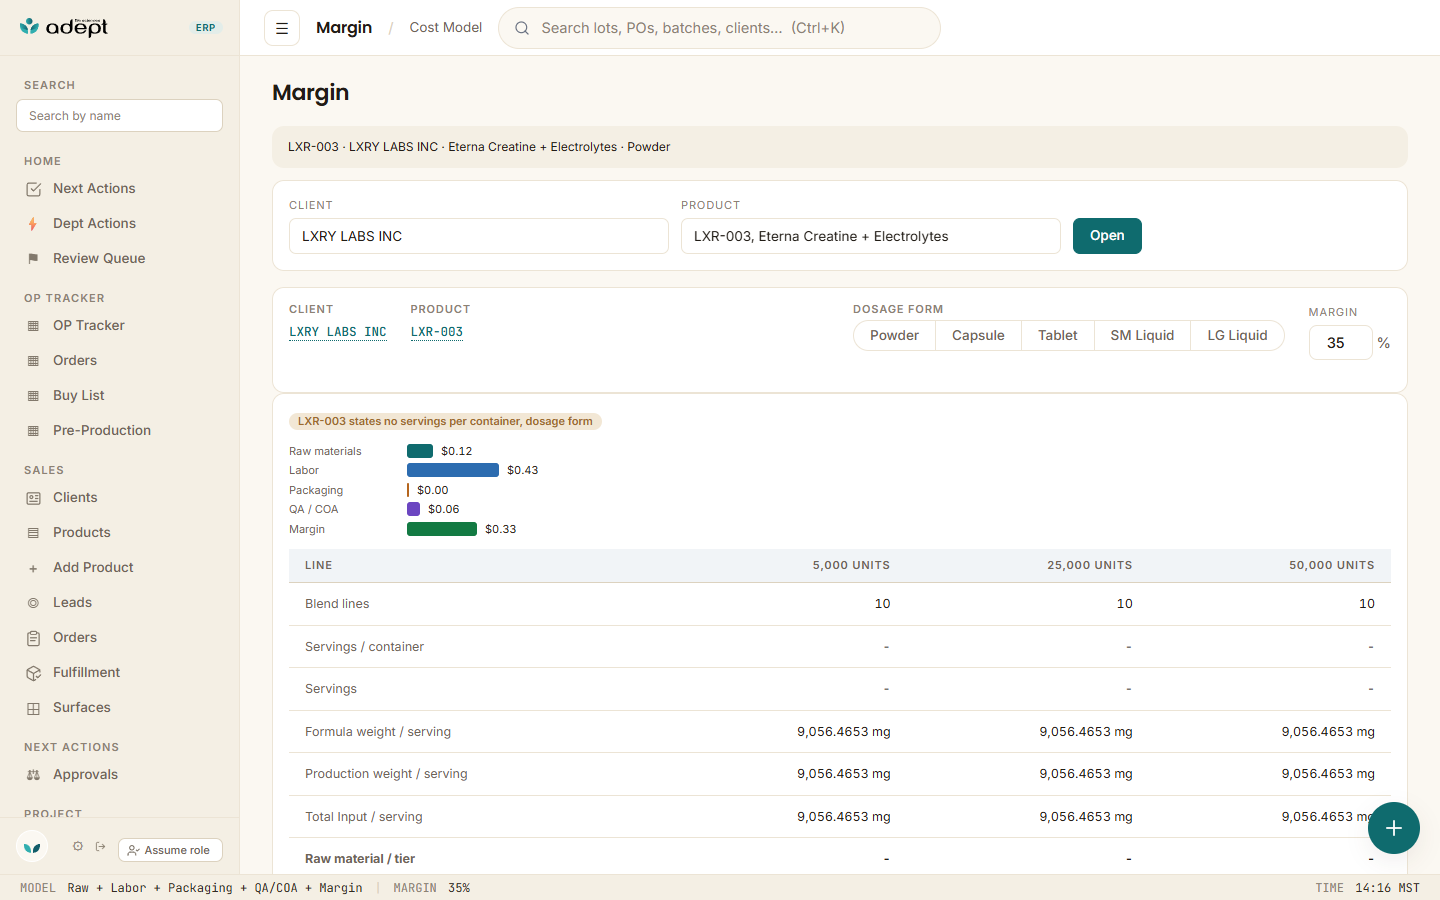Select the LG Liquid dosage form
Image resolution: width=1440 pixels, height=900 pixels.
(x=1237, y=336)
